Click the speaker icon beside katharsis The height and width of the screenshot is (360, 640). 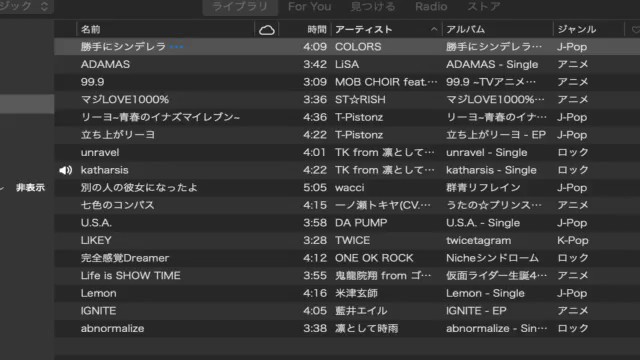coord(65,170)
